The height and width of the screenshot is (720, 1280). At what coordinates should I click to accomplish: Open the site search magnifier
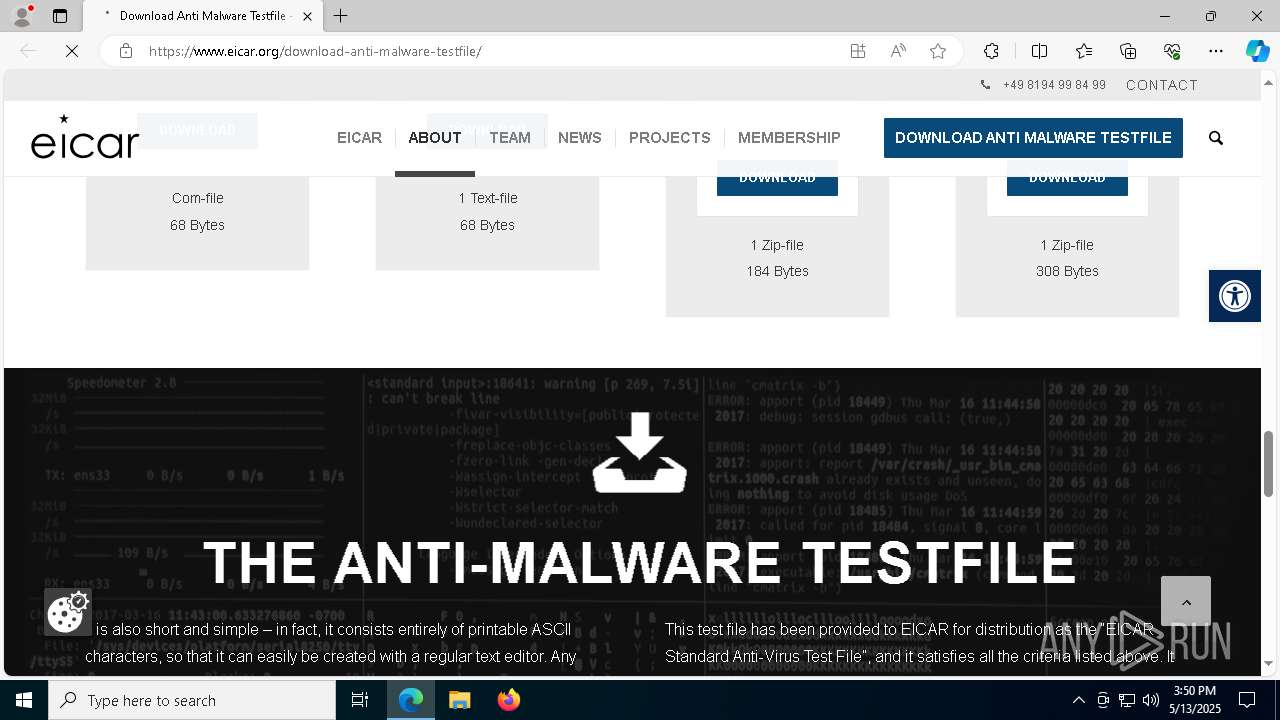1216,138
